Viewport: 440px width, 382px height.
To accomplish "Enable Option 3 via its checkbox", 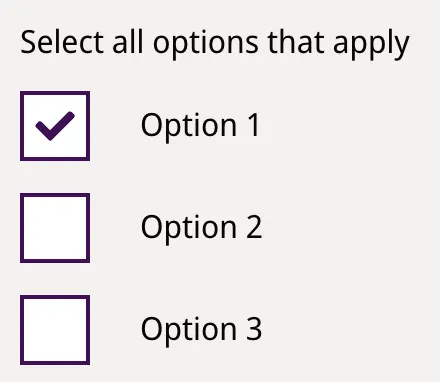I will pos(55,330).
